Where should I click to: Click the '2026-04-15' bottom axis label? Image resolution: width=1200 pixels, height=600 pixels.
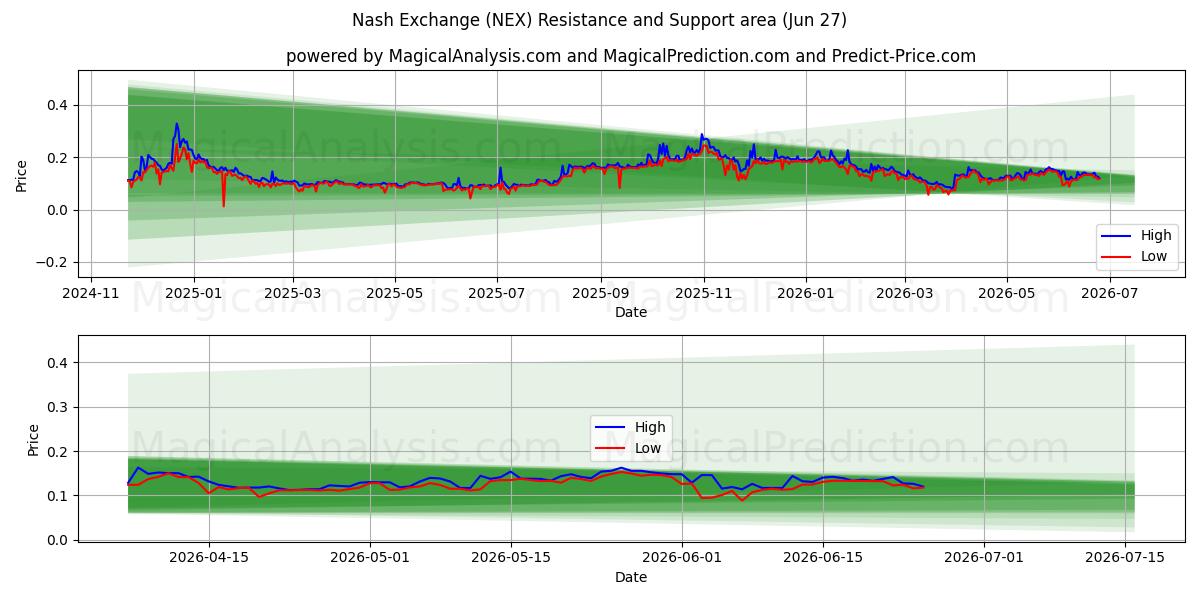pyautogui.click(x=209, y=558)
